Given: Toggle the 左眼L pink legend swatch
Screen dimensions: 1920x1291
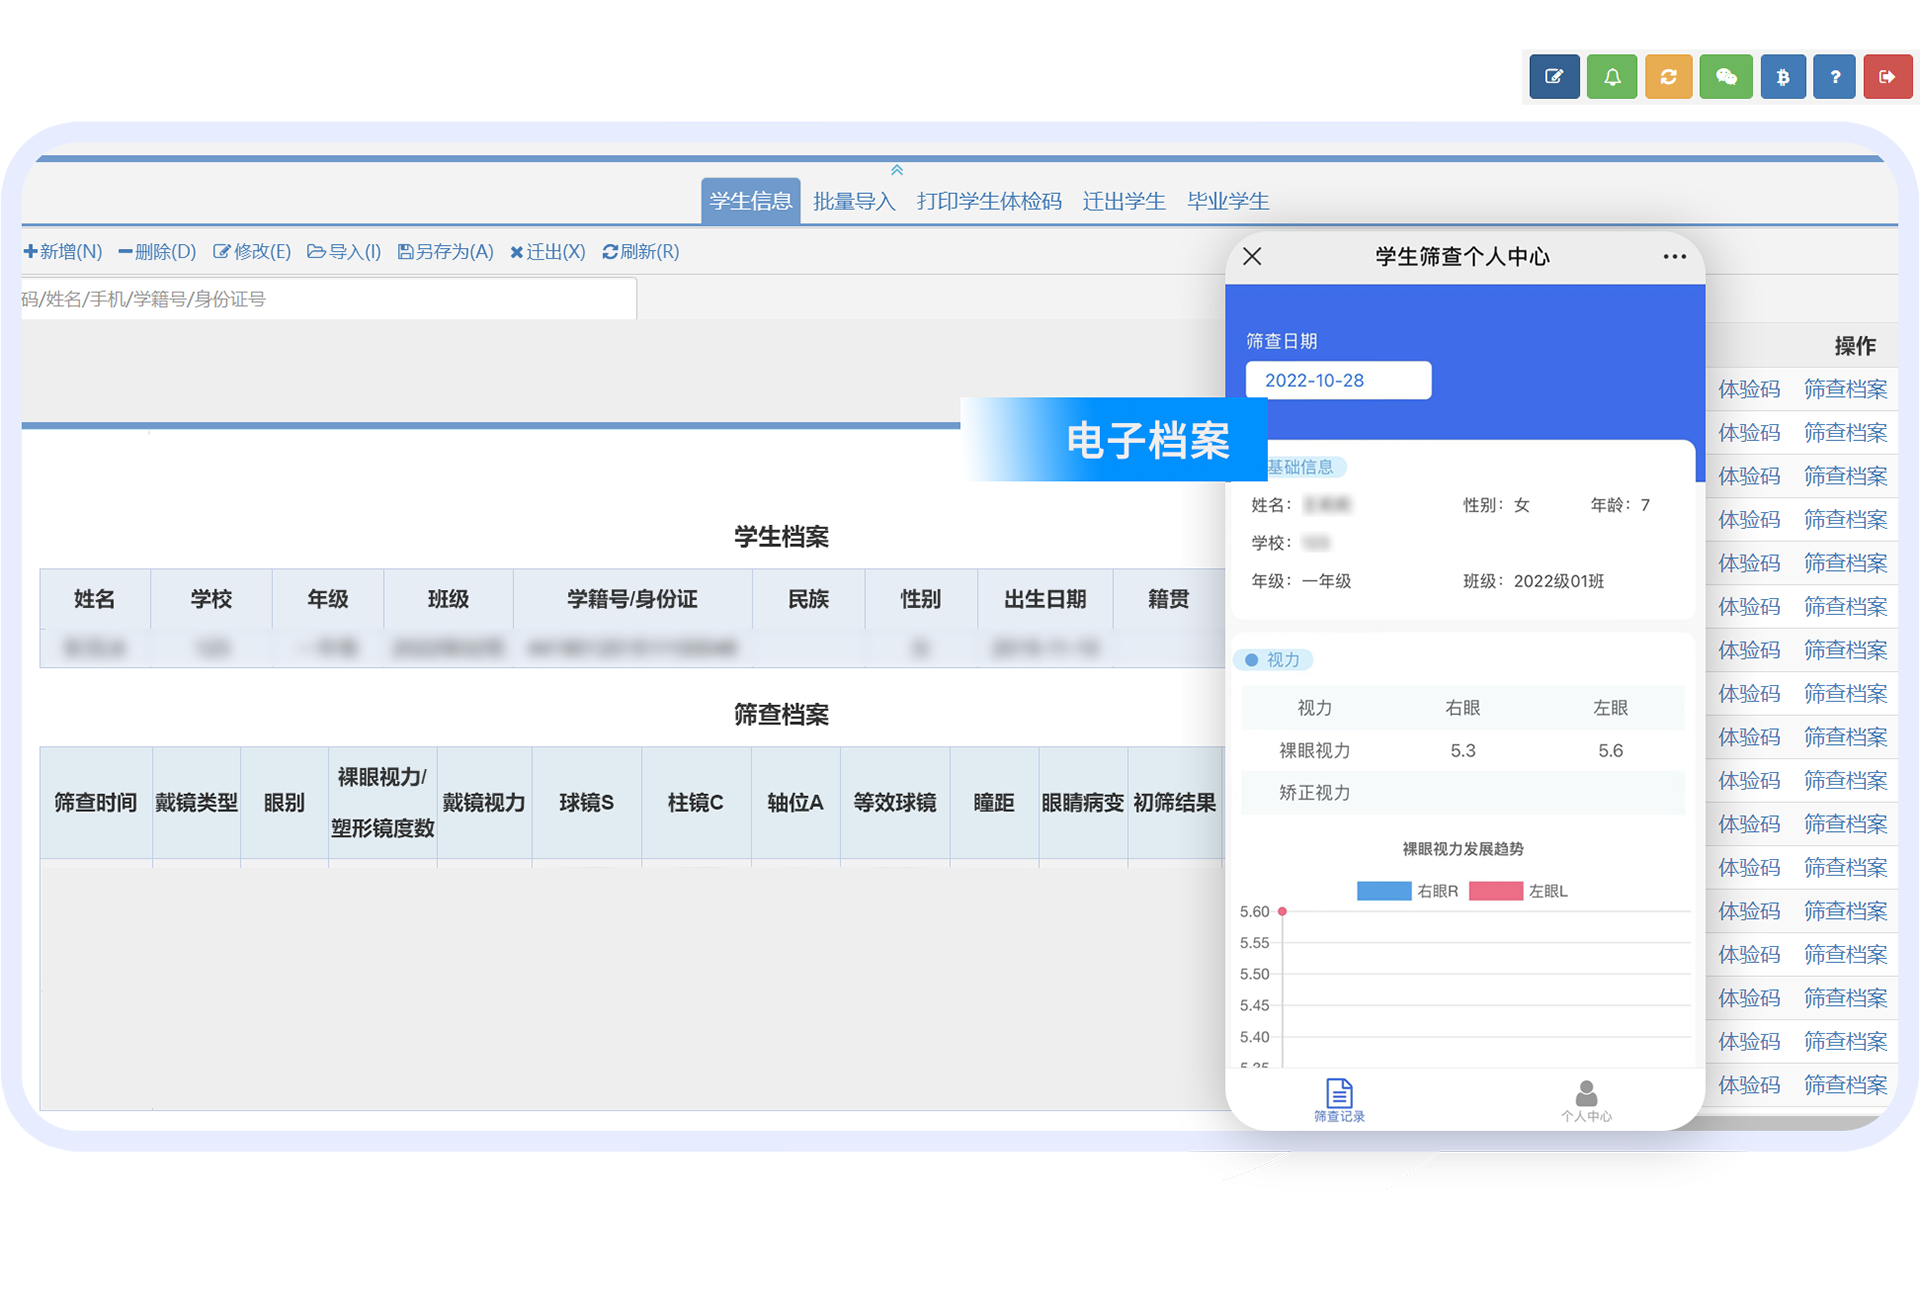Looking at the screenshot, I should tap(1496, 891).
